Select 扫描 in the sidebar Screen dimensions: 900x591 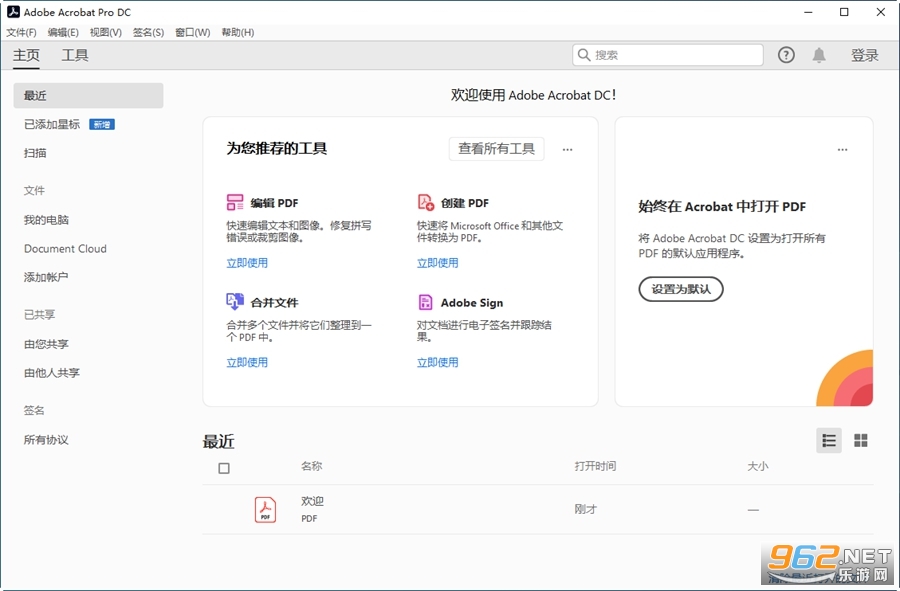35,153
